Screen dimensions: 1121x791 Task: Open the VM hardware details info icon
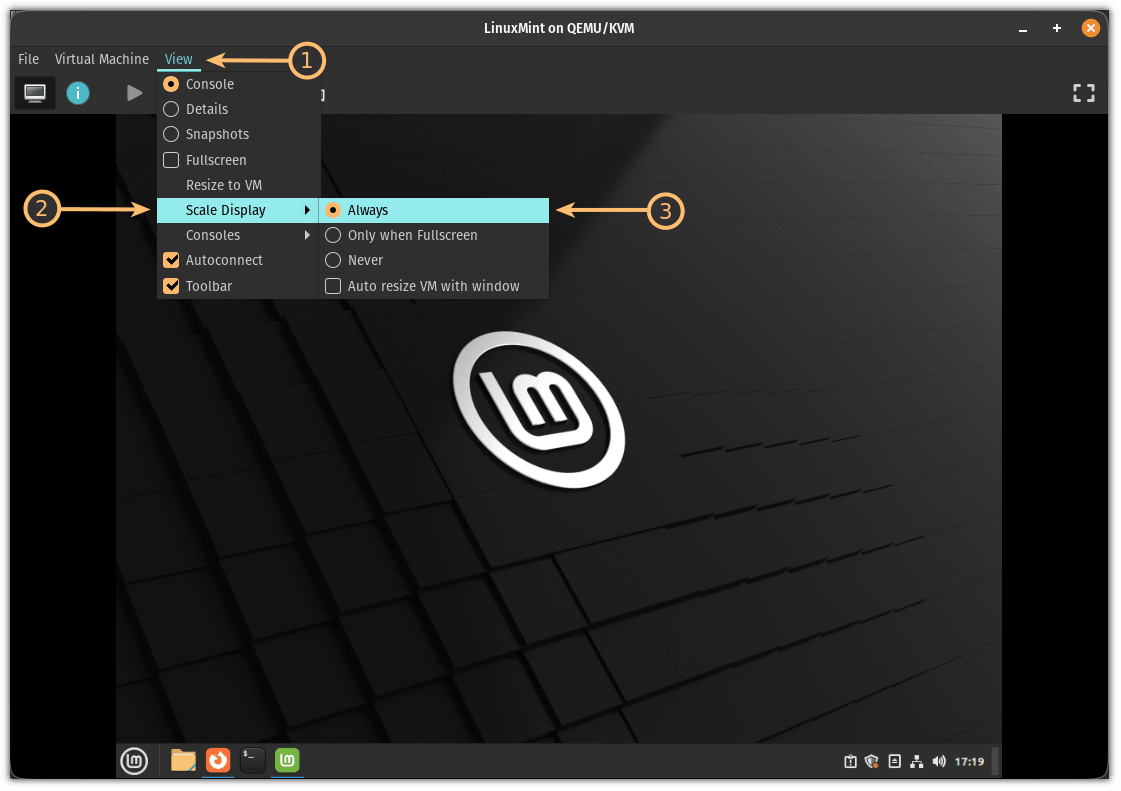(x=78, y=93)
